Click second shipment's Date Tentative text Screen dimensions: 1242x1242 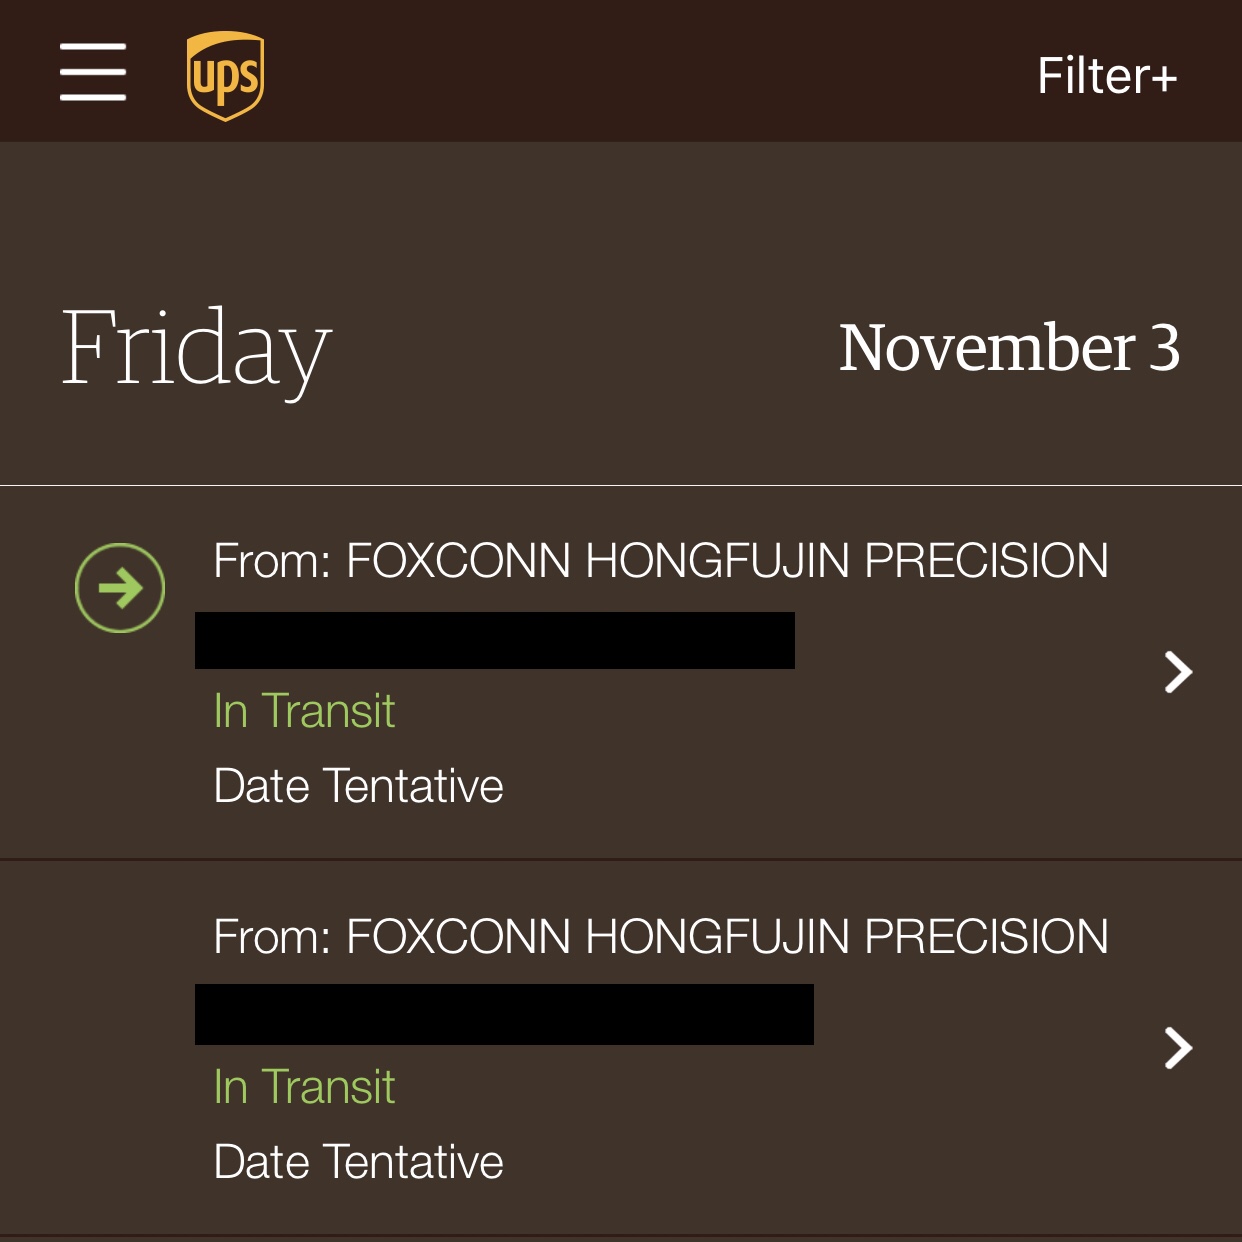pyautogui.click(x=358, y=1162)
